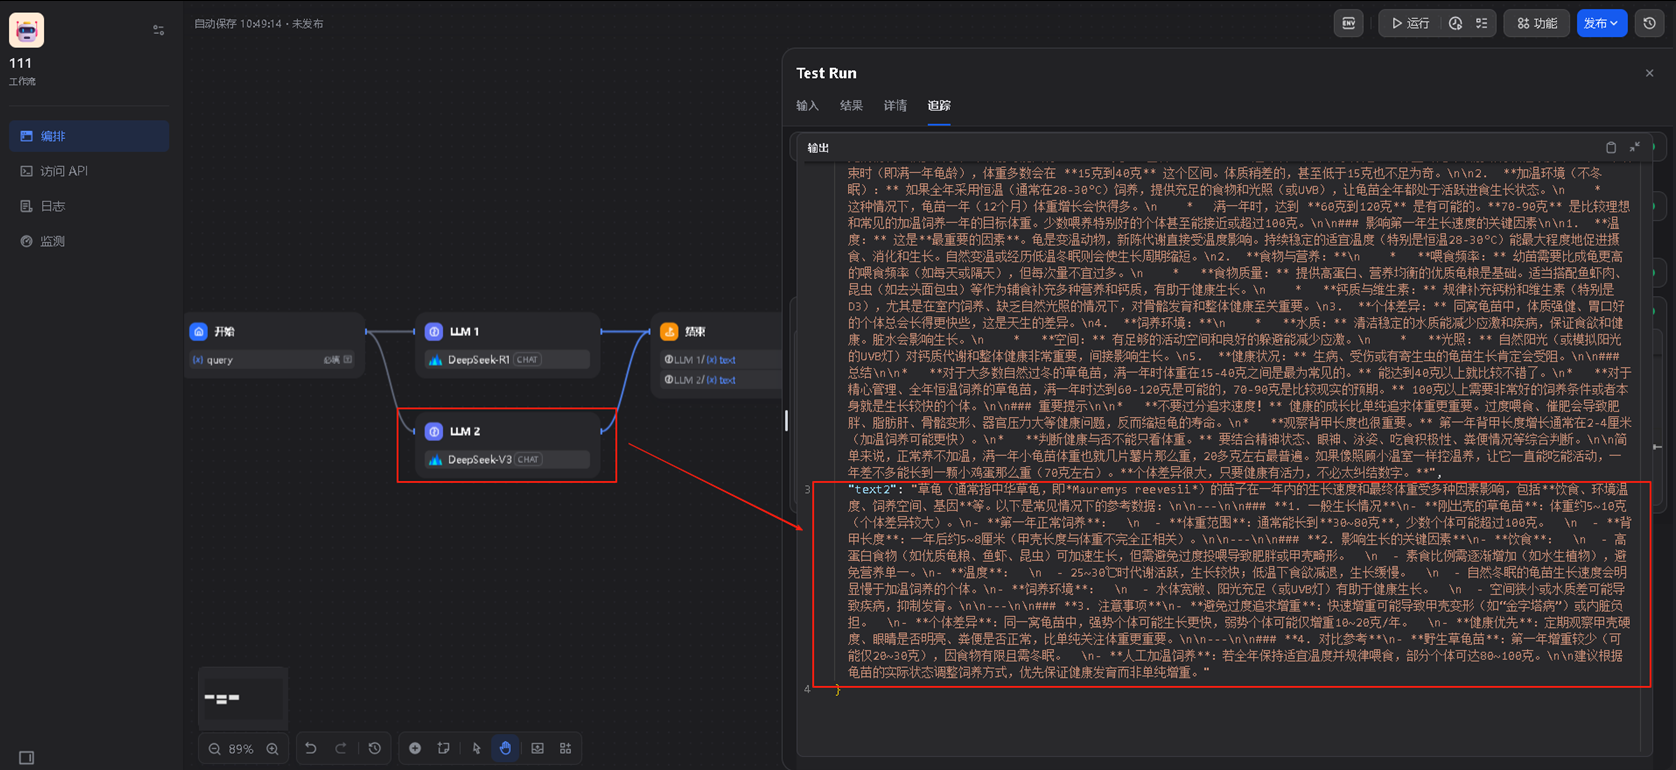The image size is (1676, 770).
Task: Click DeepSeek-R1 model label in LLM 1
Action: 479,360
